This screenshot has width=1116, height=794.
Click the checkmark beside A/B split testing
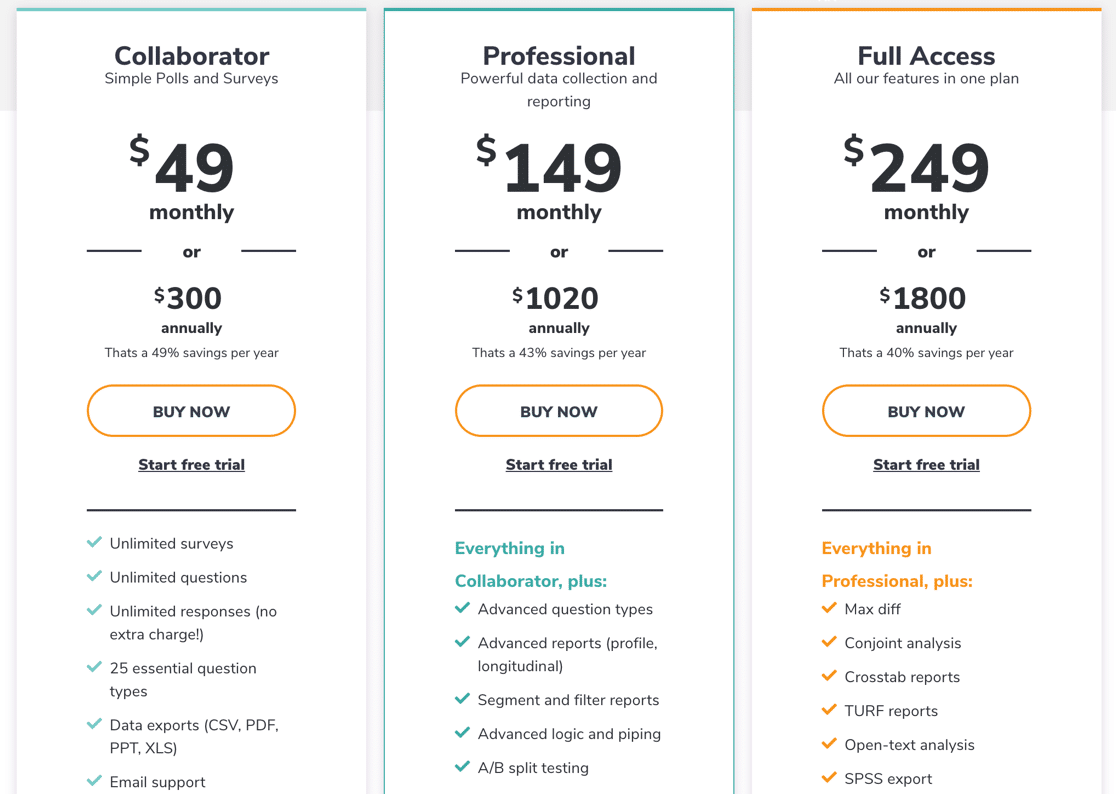pyautogui.click(x=462, y=766)
